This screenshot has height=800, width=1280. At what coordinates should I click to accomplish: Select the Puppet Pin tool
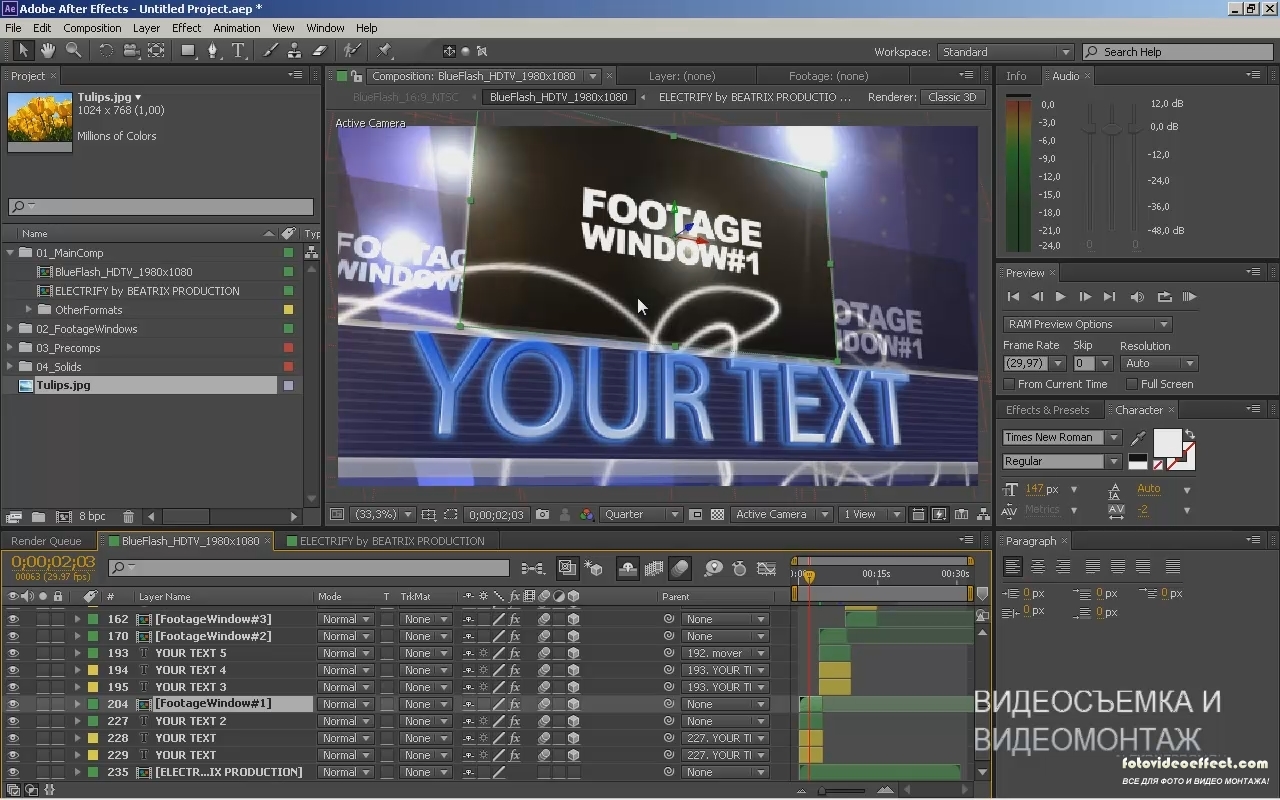[x=384, y=51]
